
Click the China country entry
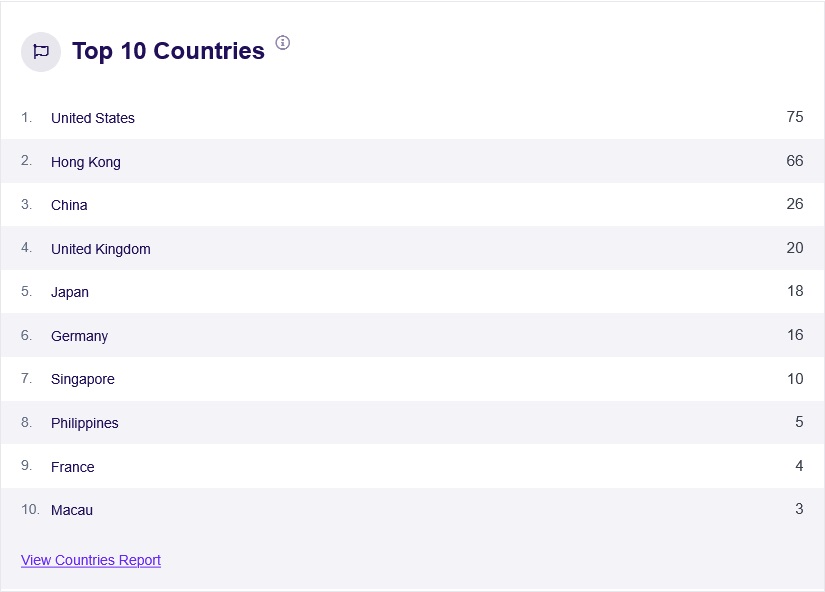click(x=69, y=205)
